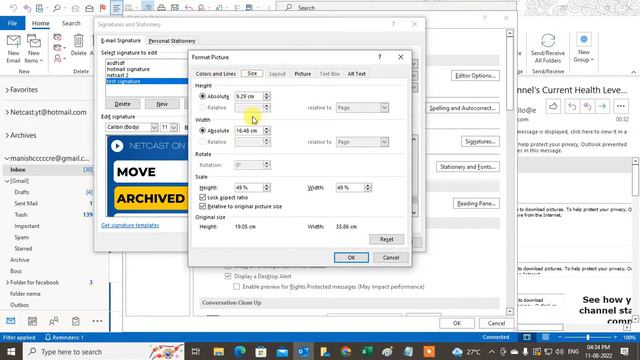Open Outlook icon on taskbar
The height and width of the screenshot is (360, 640).
point(303,351)
